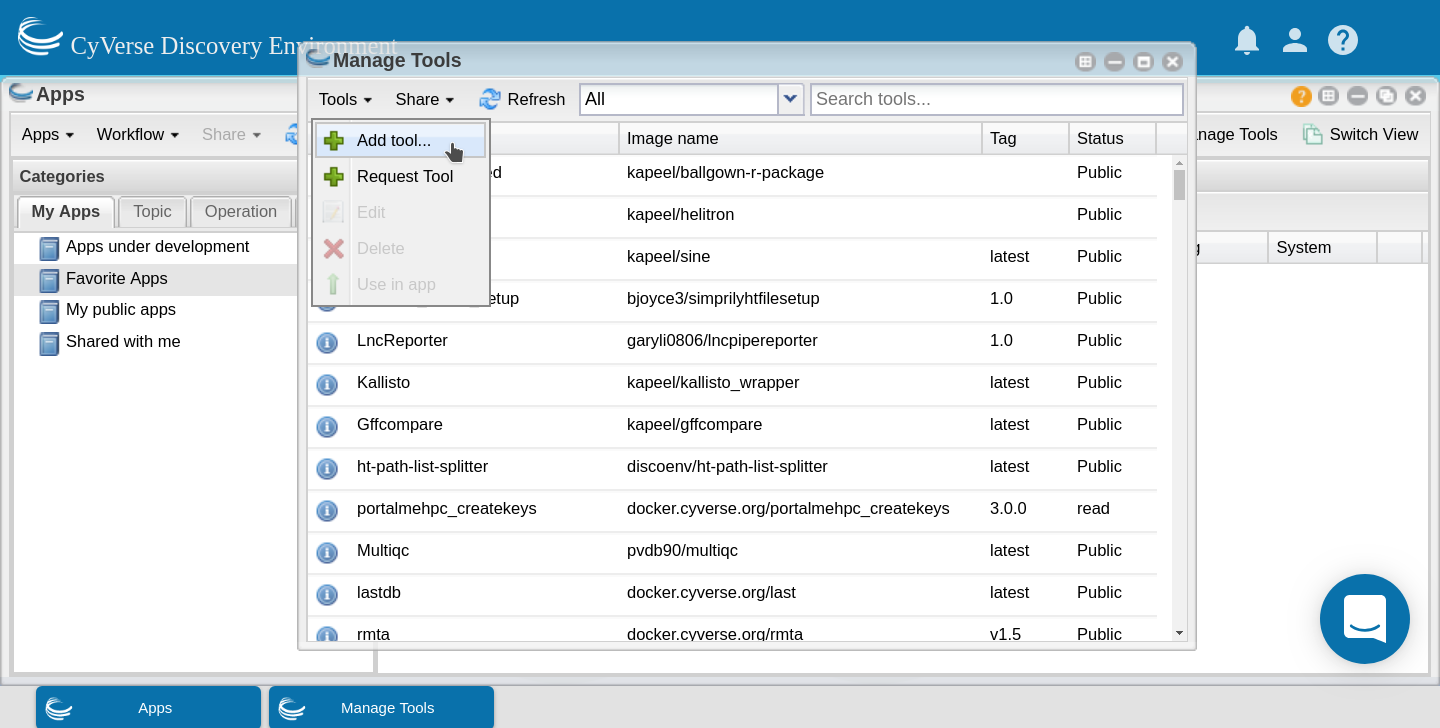Click the Switch View button in Apps window
Viewport: 1440px width, 728px height.
pyautogui.click(x=1360, y=134)
